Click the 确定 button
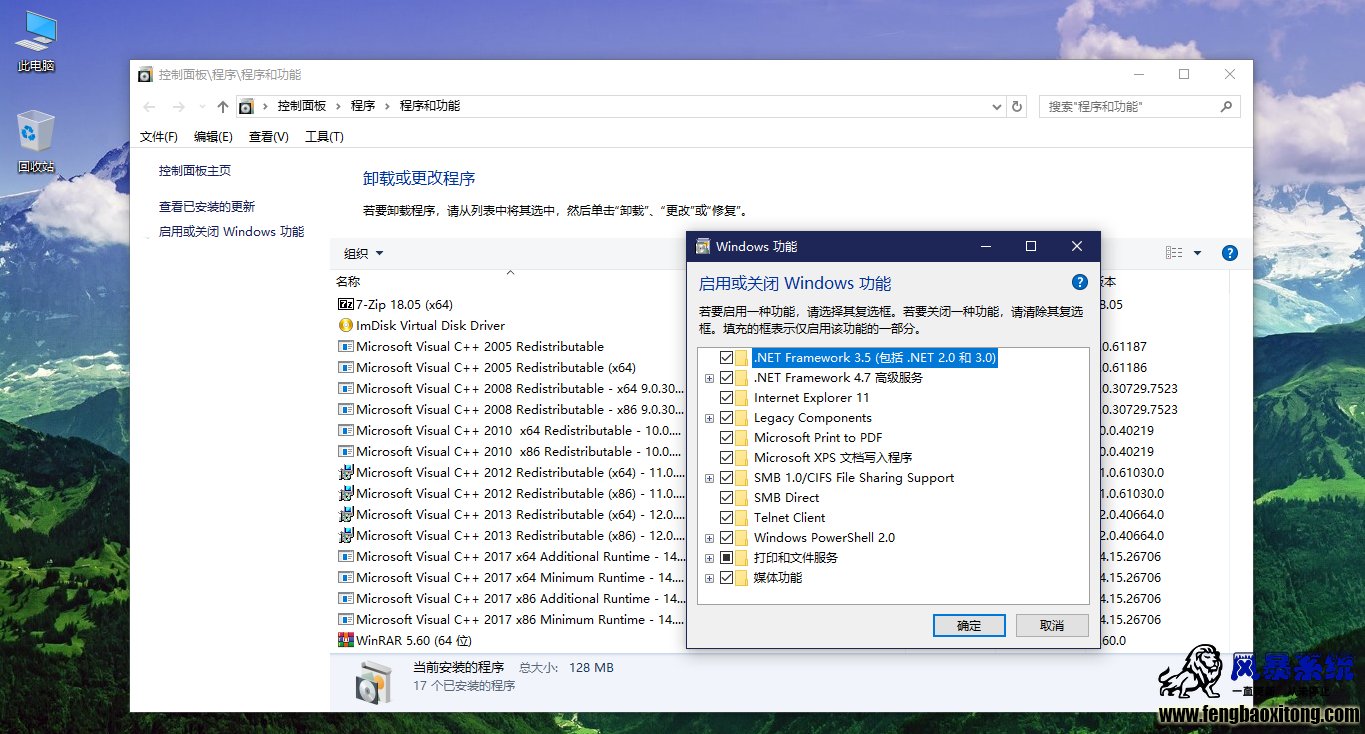The width and height of the screenshot is (1365, 734). pyautogui.click(x=969, y=625)
